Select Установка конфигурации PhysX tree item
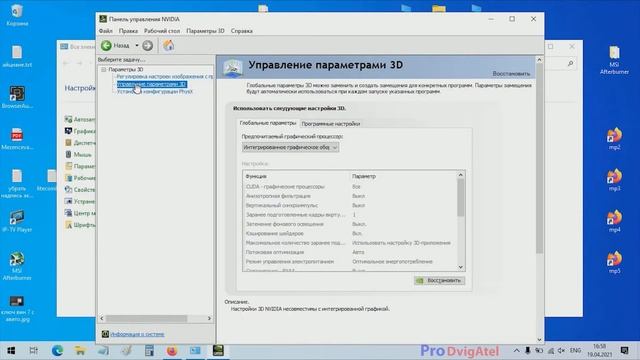Screen dimensions: 640x360 point(155,91)
